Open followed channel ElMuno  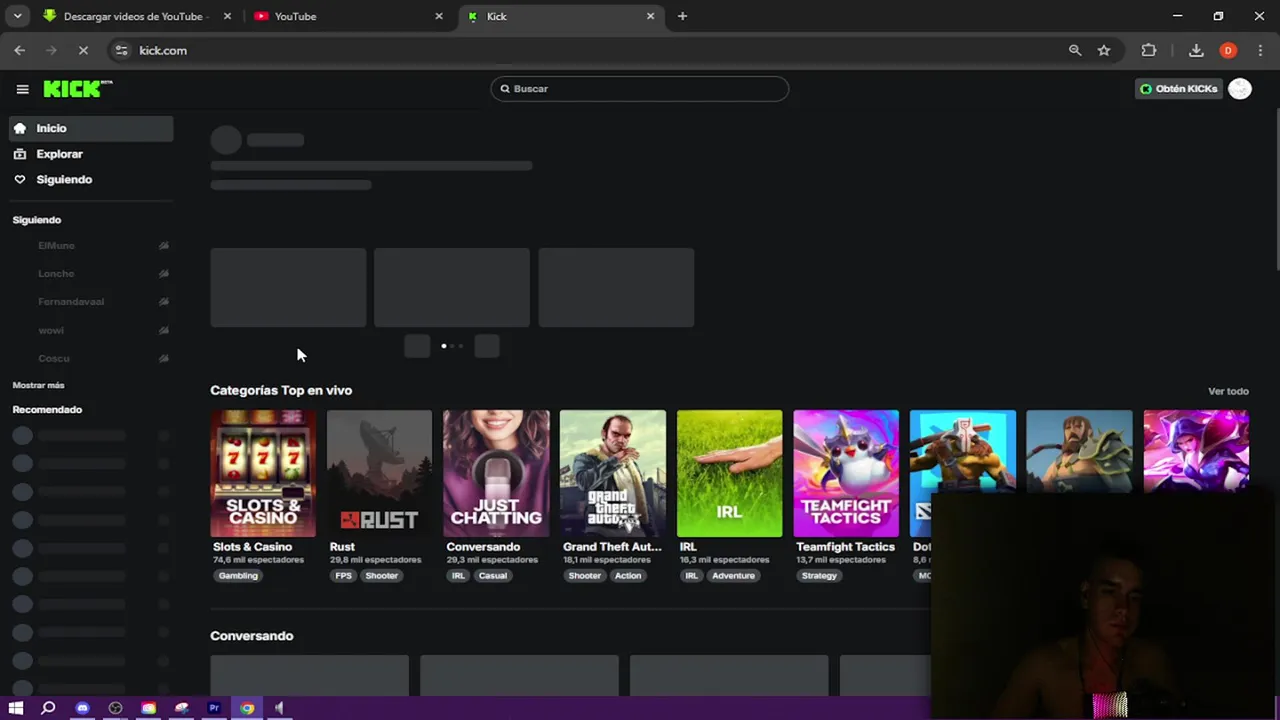pyautogui.click(x=56, y=245)
